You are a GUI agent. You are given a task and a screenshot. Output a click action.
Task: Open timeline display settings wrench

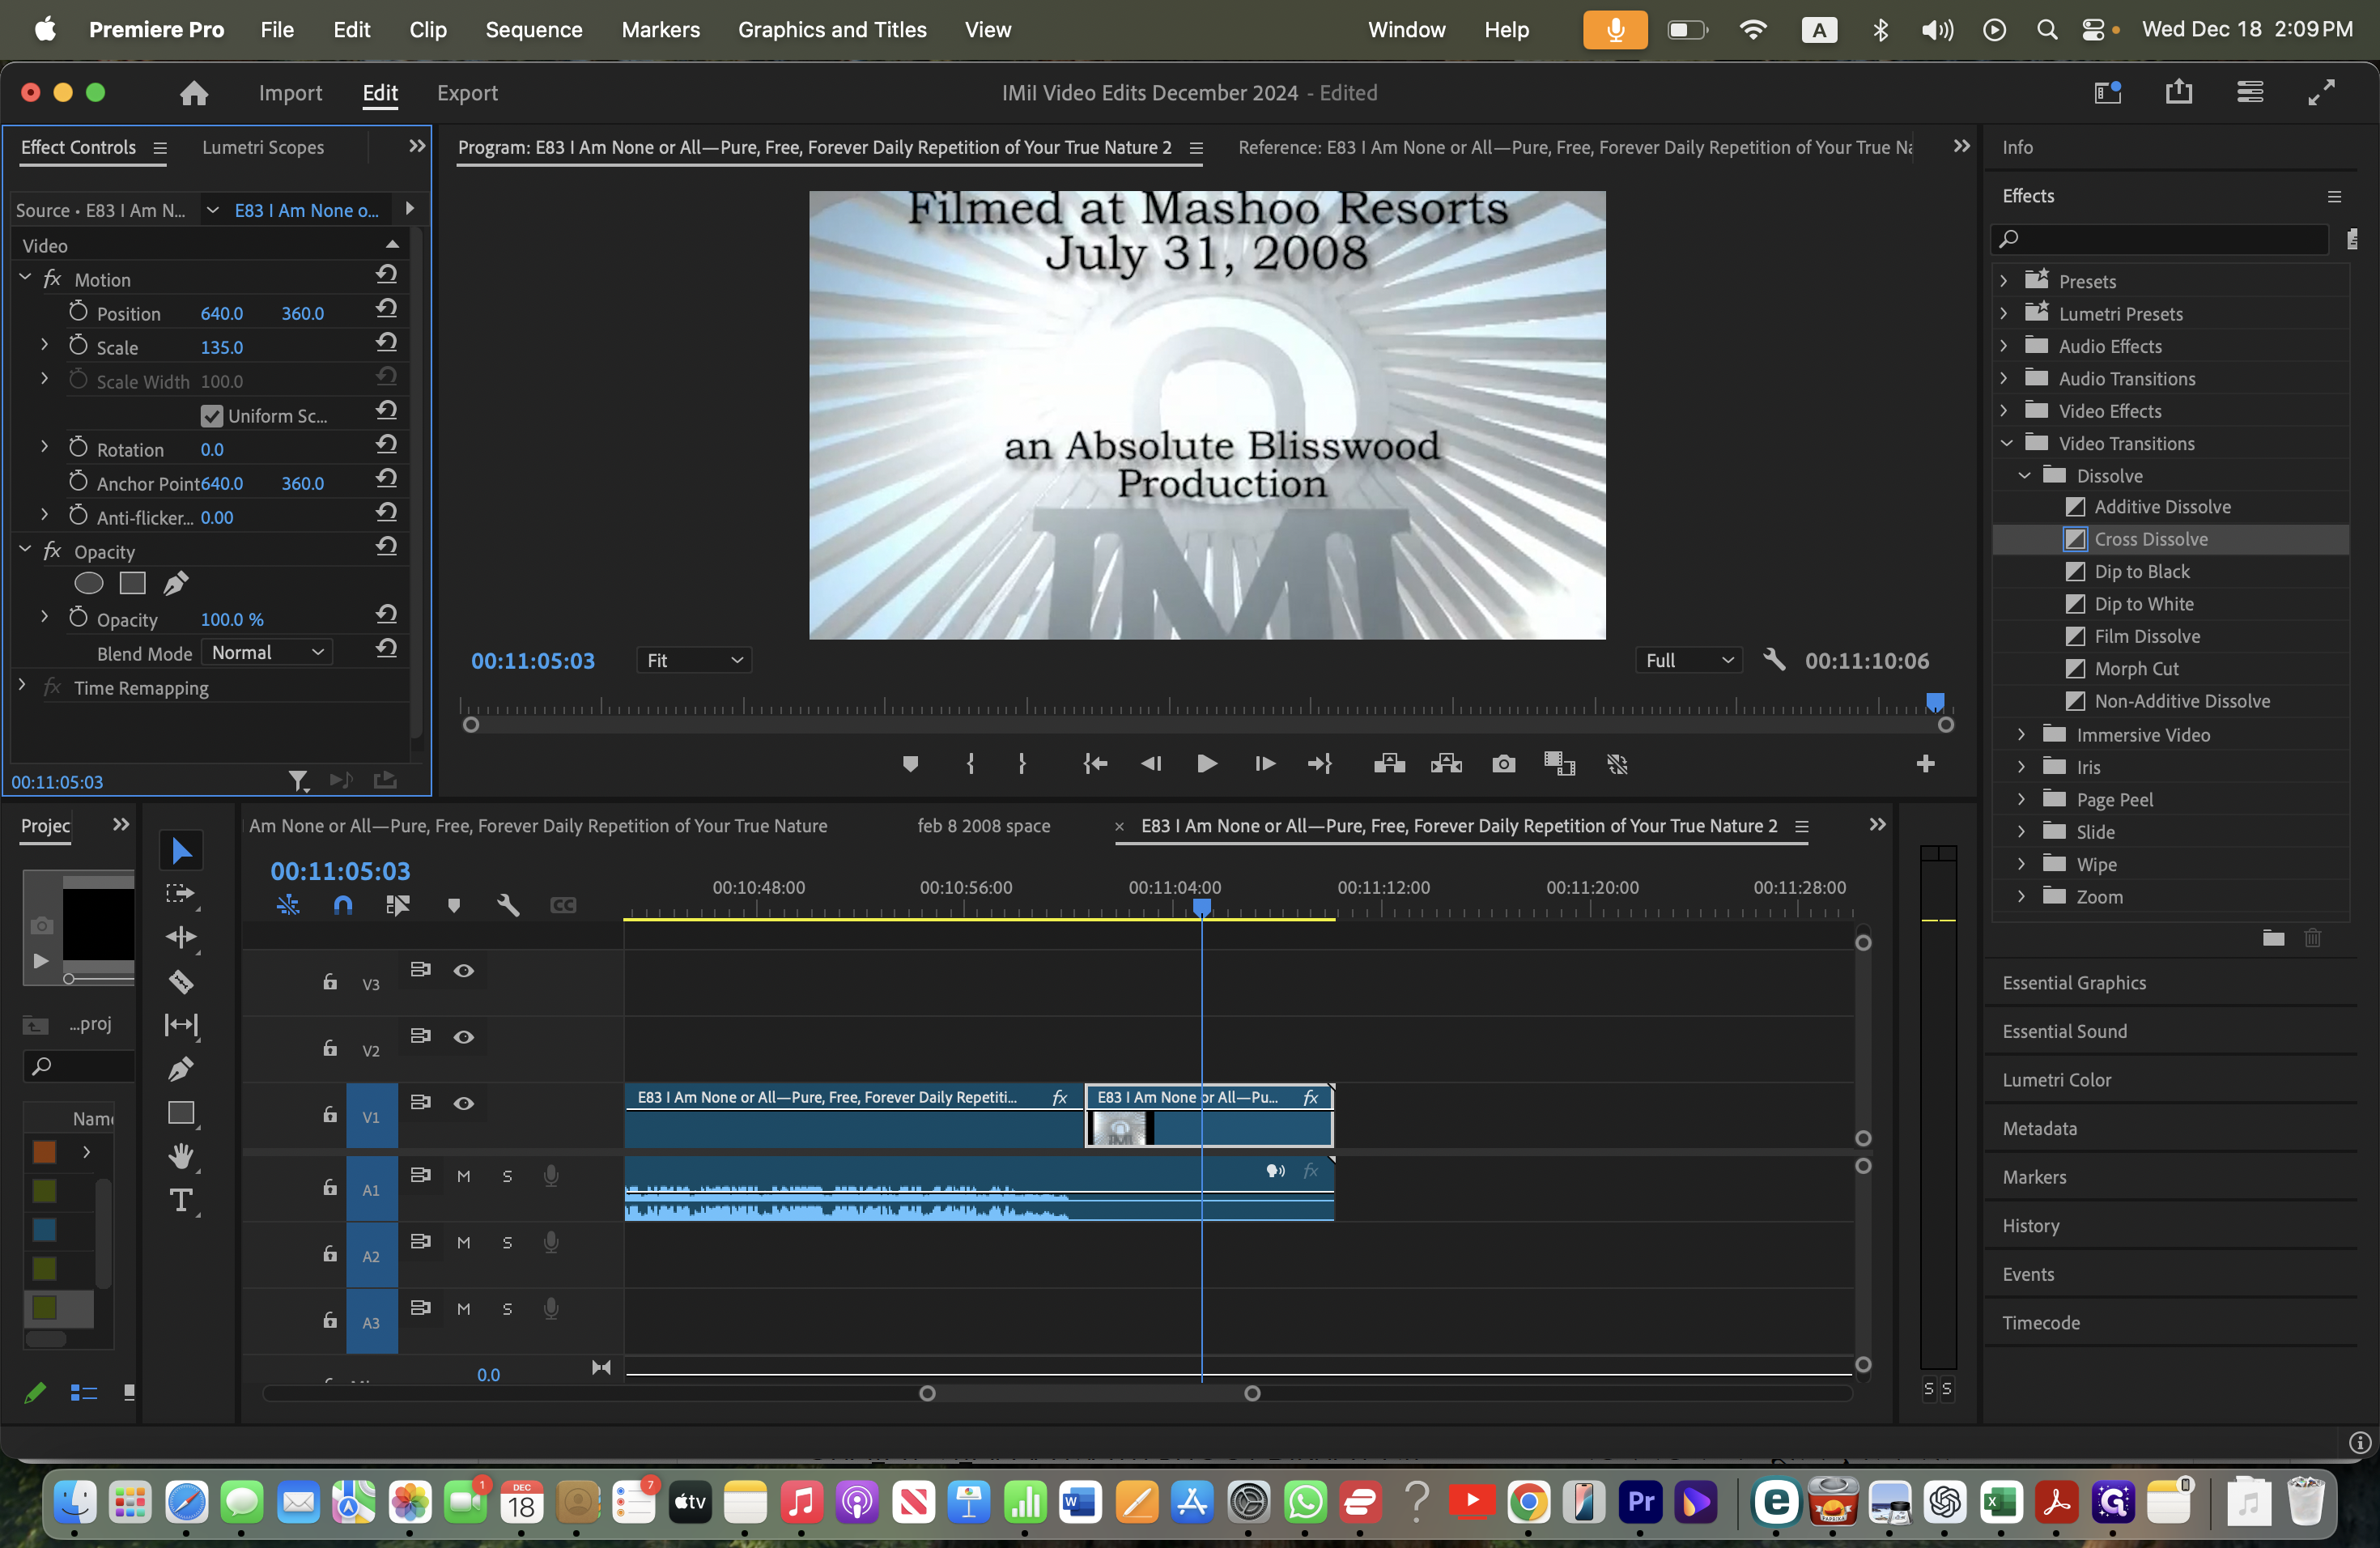508,905
